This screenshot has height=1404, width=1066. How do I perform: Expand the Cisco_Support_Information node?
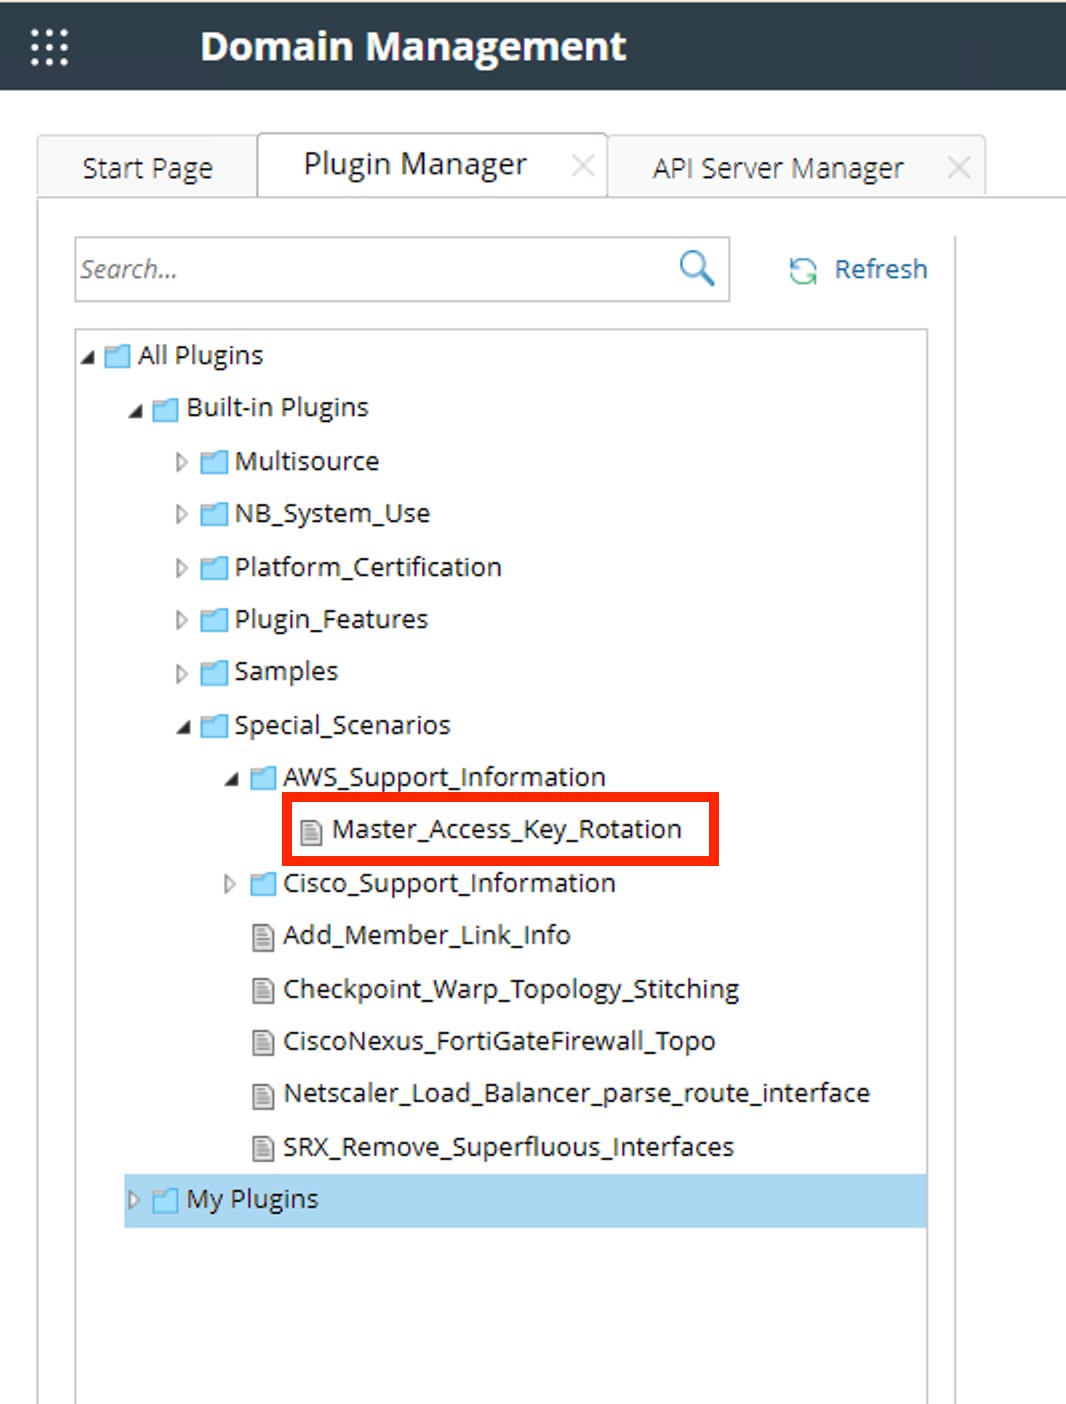(x=229, y=883)
